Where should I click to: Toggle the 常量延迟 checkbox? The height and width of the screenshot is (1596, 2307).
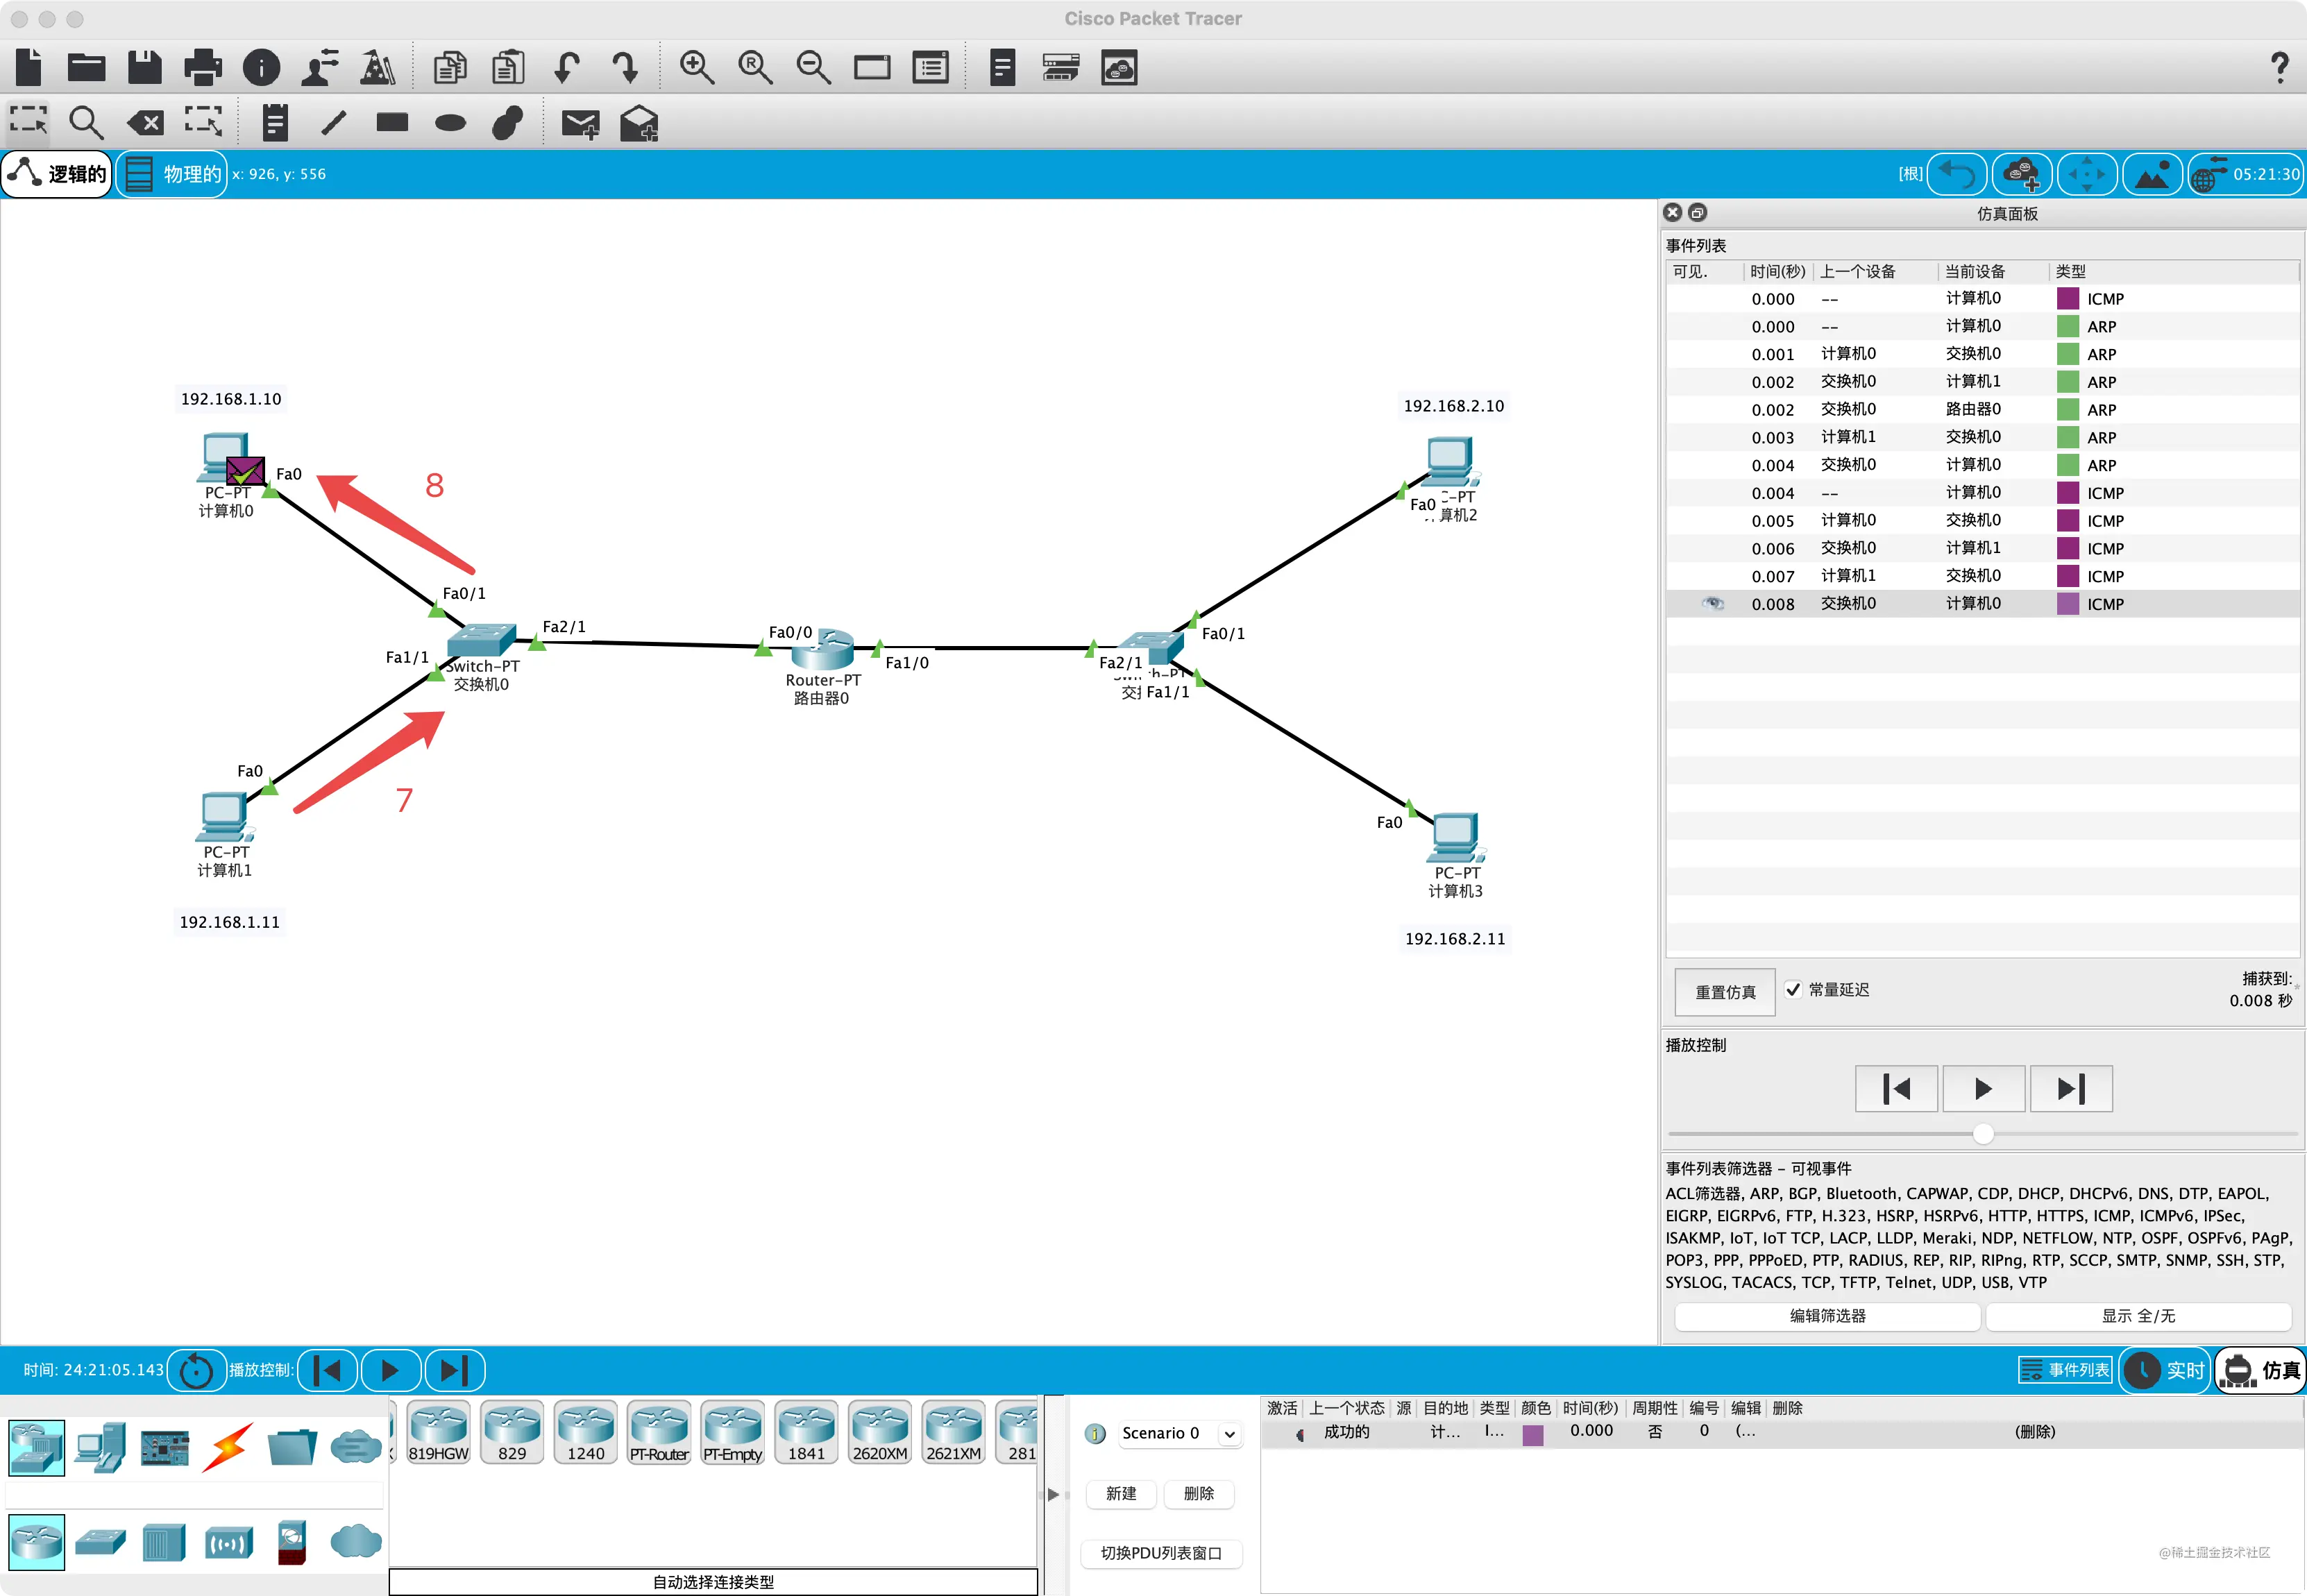point(1793,989)
